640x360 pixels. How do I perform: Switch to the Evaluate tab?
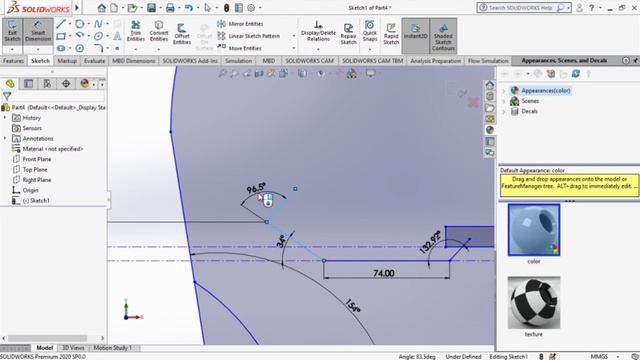pyautogui.click(x=94, y=60)
